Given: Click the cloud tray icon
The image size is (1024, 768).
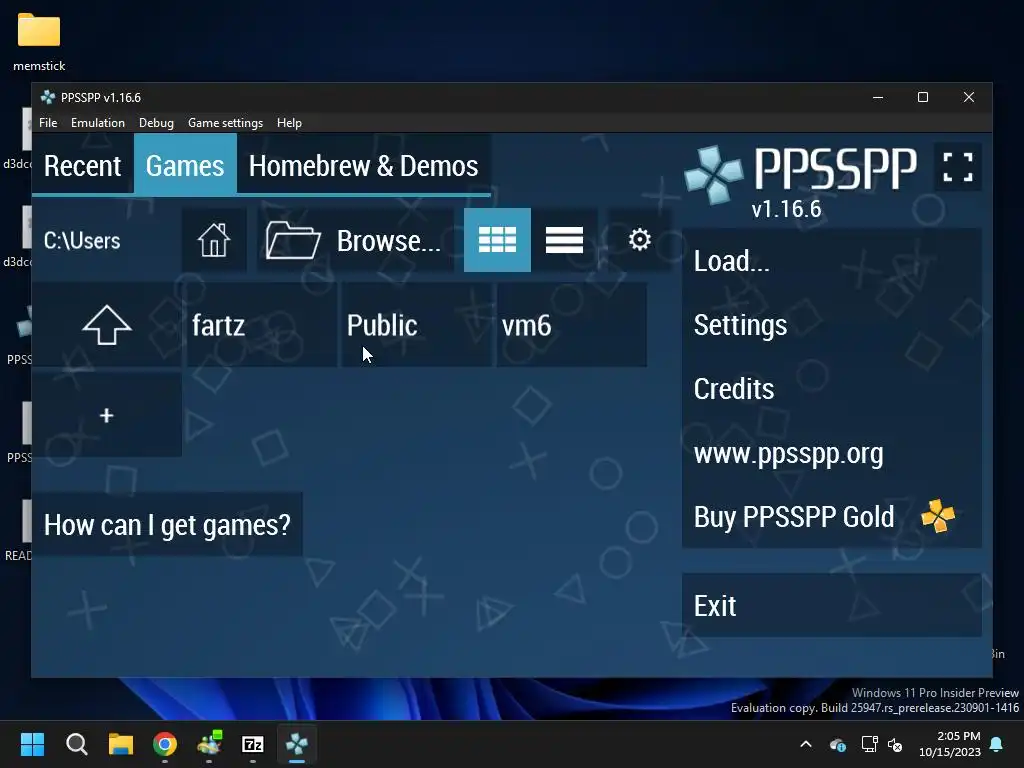Looking at the screenshot, I should click(x=838, y=744).
